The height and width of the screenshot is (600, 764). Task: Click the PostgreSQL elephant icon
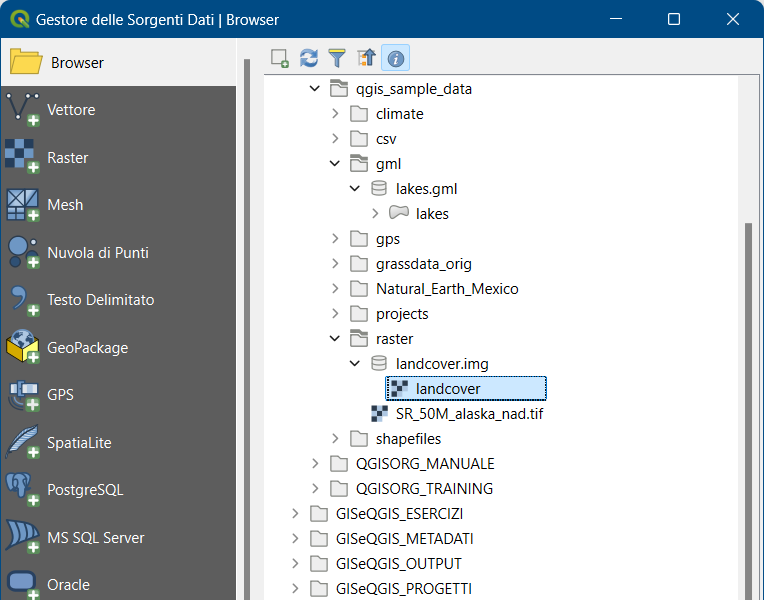pos(22,490)
